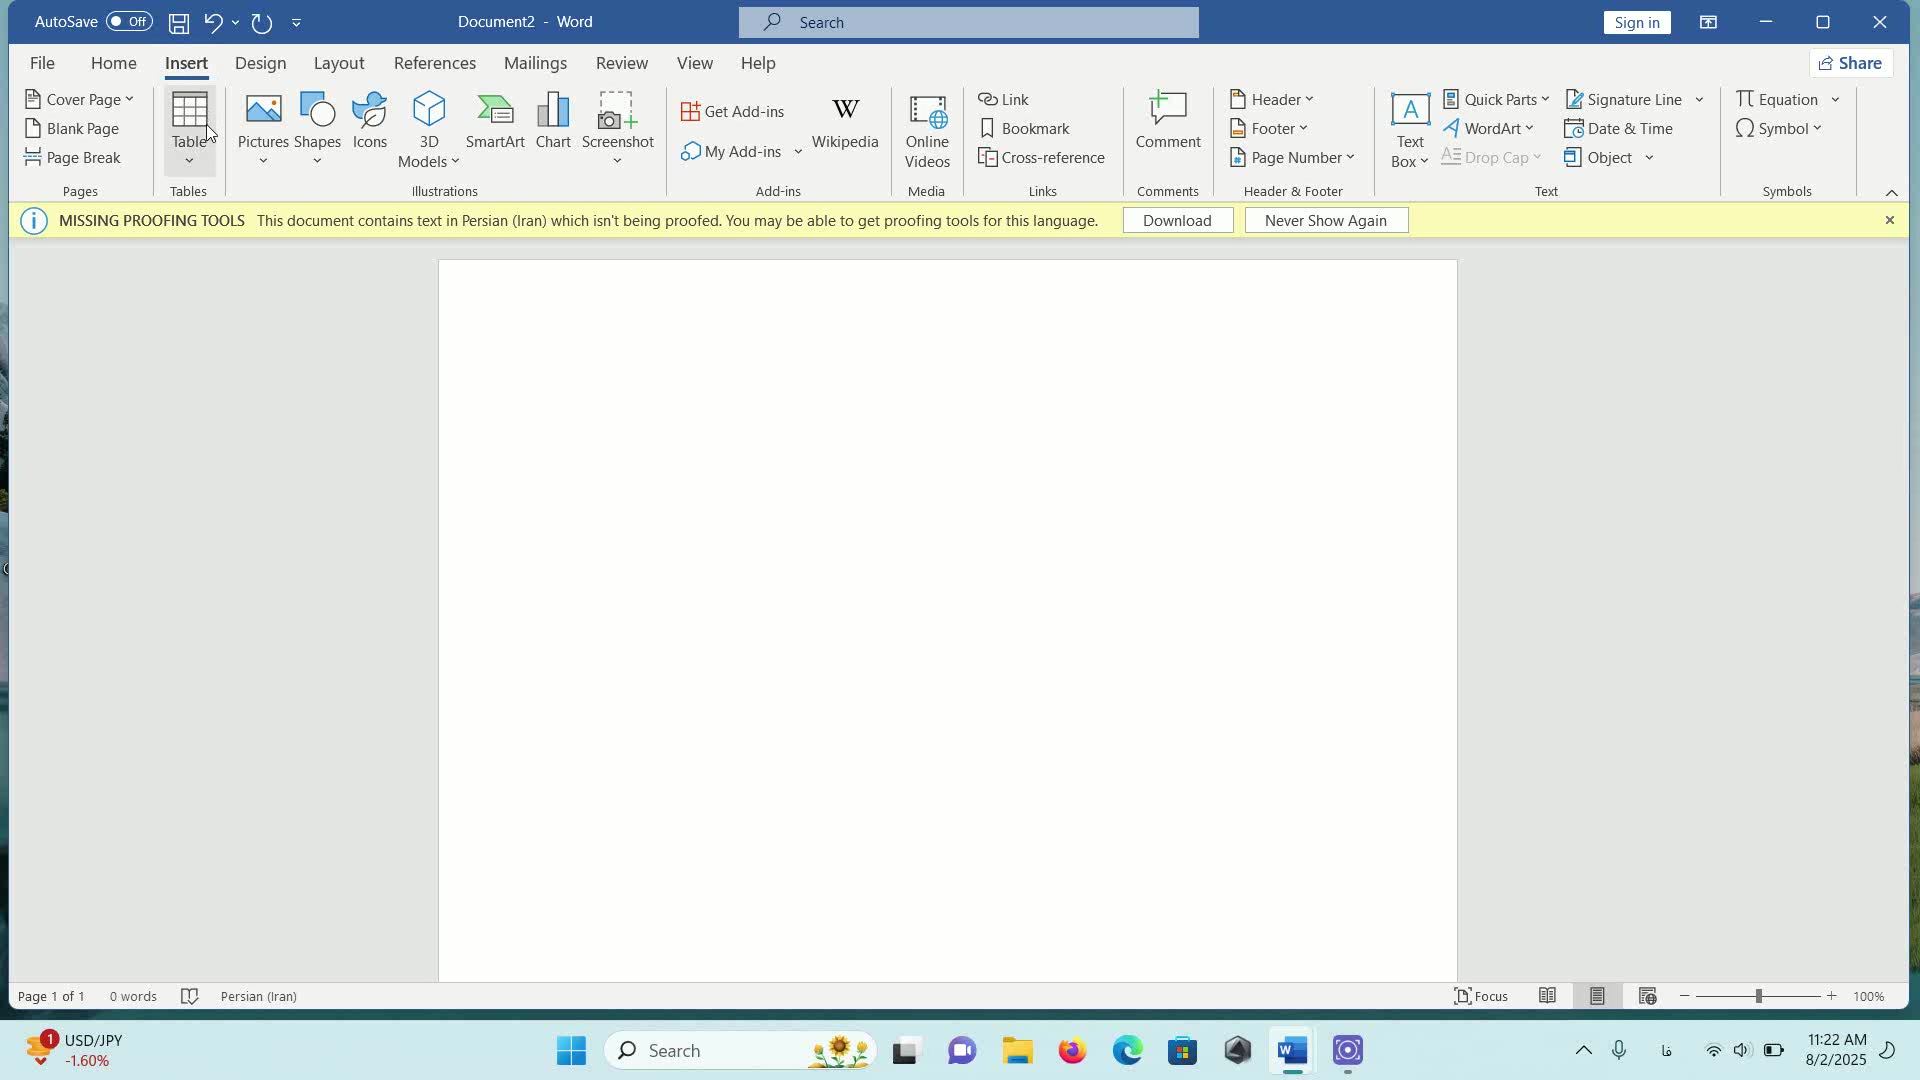
Task: Dismiss the Missing Proofing Tools bar
Action: click(1889, 220)
